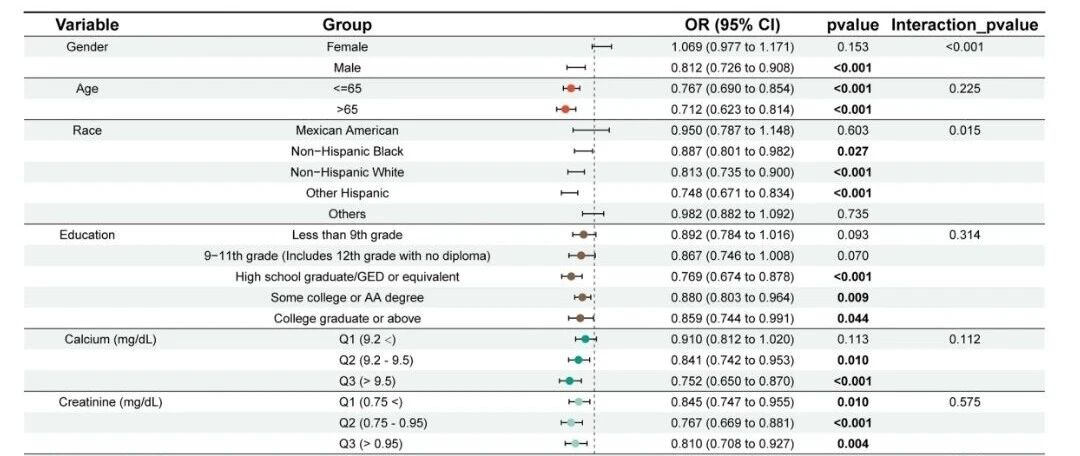Click the teal marker for Calcium Q1
This screenshot has height=456, width=1080.
coord(585,339)
